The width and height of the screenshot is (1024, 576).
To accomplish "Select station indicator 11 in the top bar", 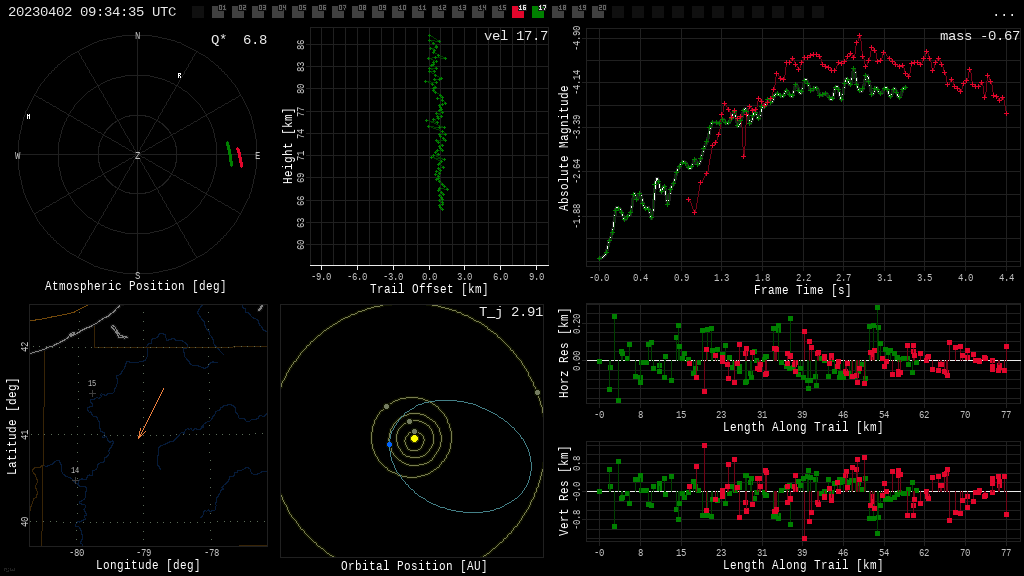I will [418, 11].
